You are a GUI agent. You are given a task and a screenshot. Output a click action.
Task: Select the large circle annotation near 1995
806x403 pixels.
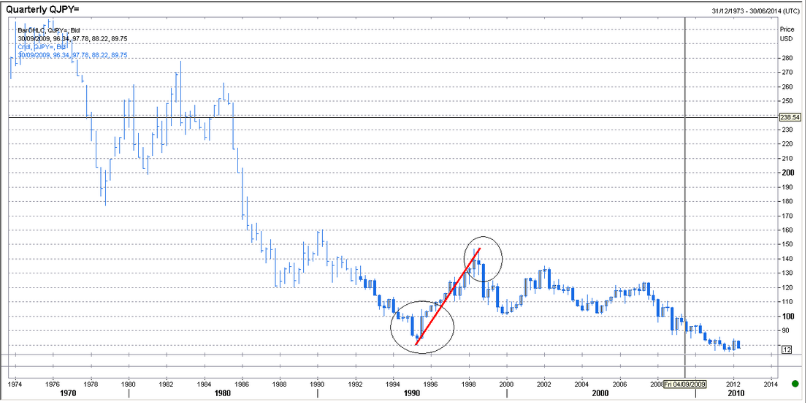click(421, 324)
